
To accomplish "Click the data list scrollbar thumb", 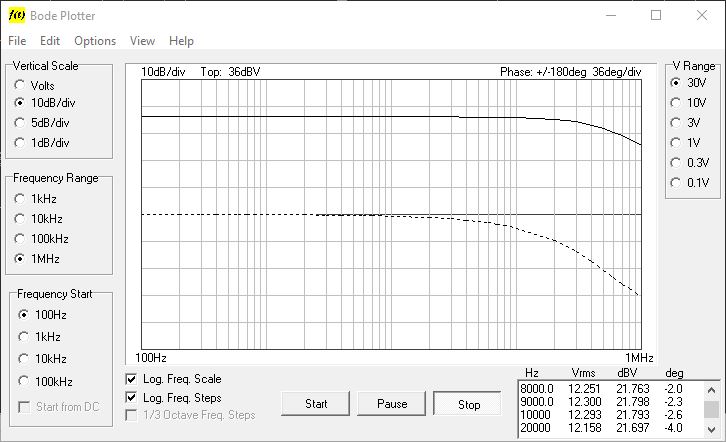I will pyautogui.click(x=712, y=409).
